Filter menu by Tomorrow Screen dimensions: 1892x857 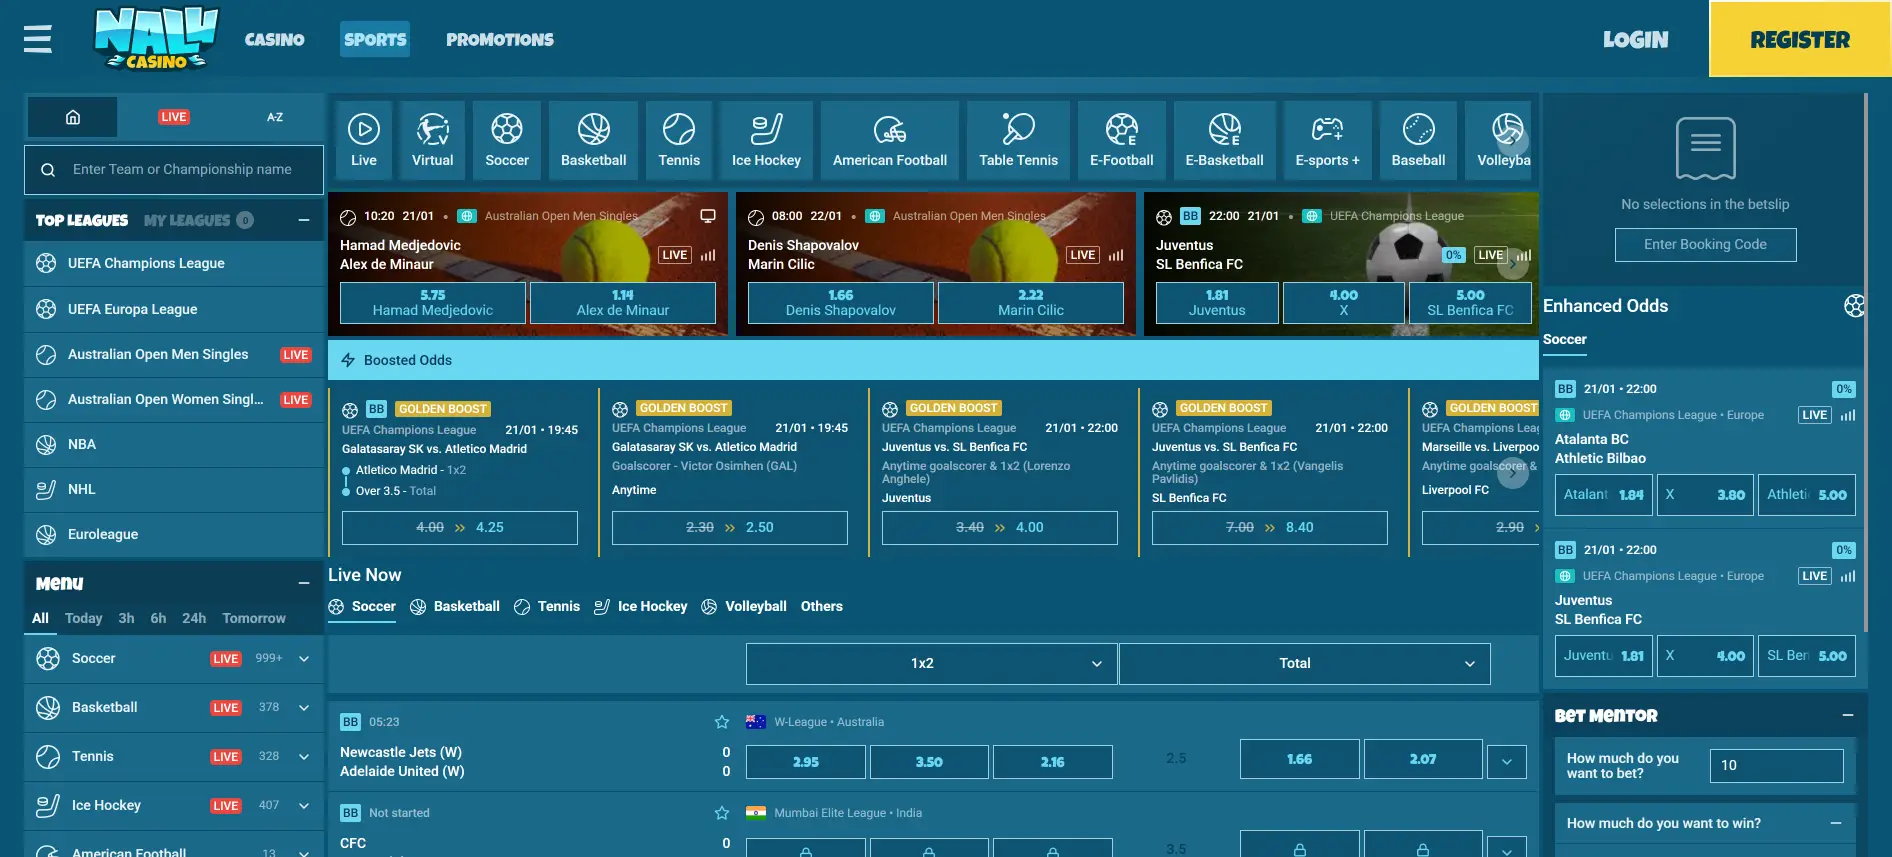(x=254, y=618)
